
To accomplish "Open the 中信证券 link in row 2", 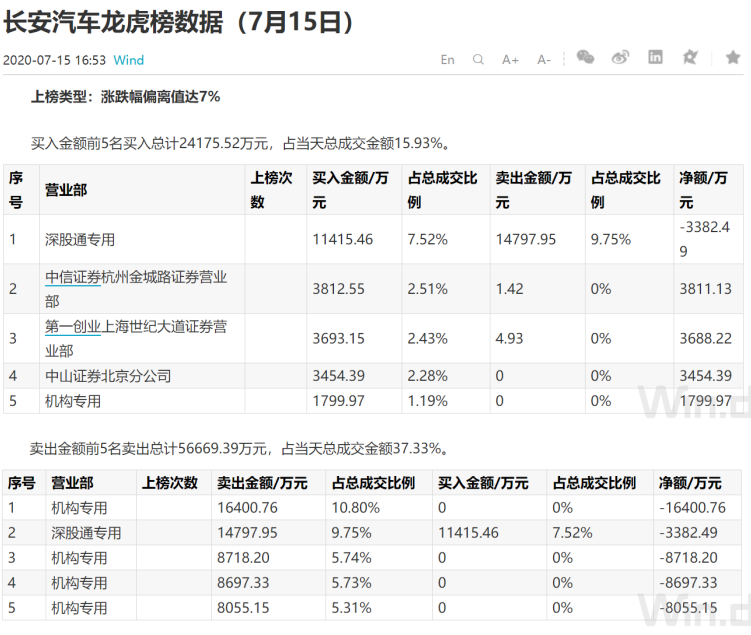I will [73, 277].
